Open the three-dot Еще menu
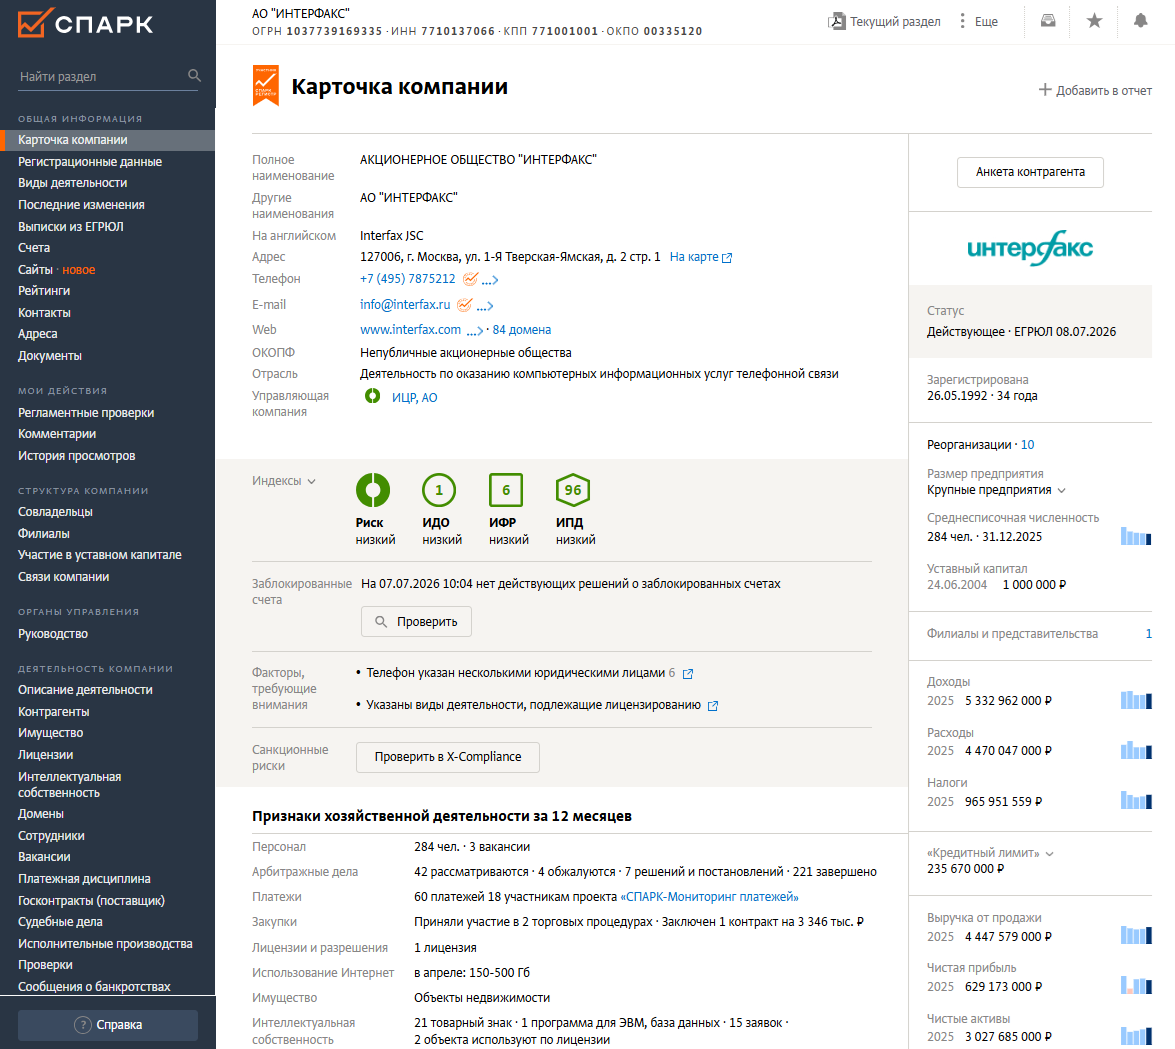Viewport: 1175px width, 1049px height. pyautogui.click(x=979, y=22)
